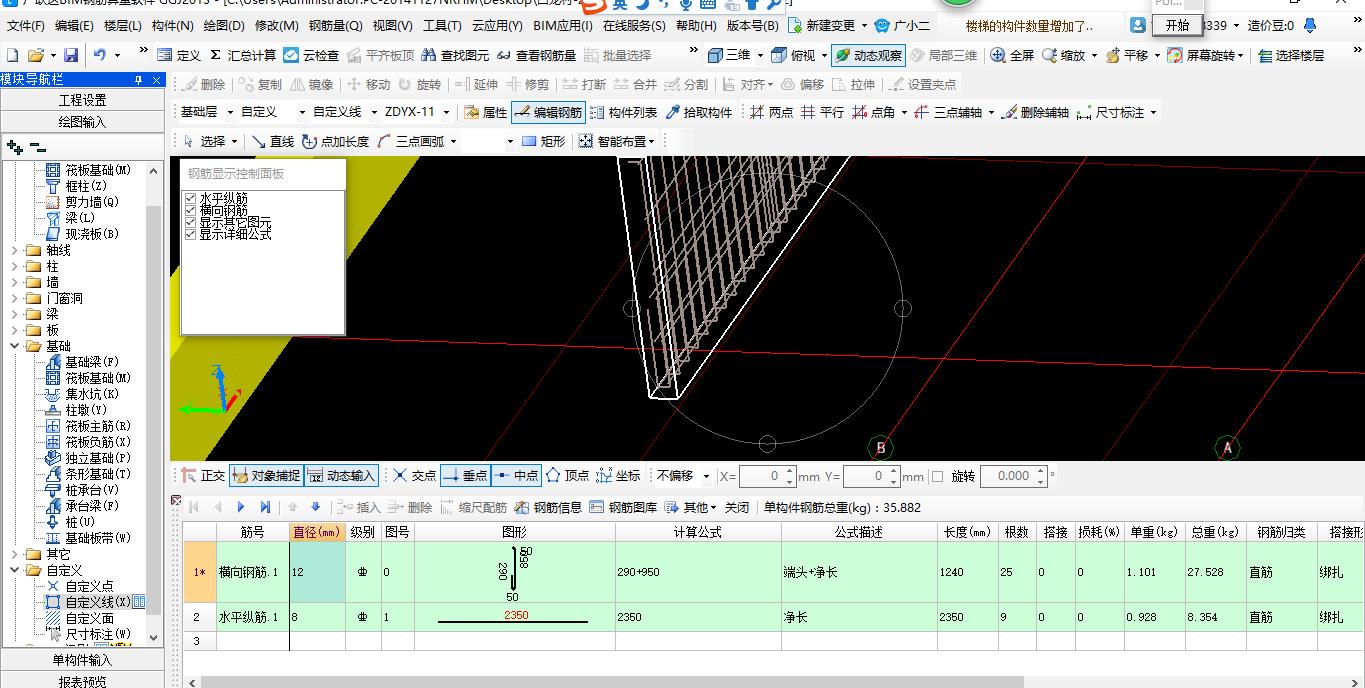This screenshot has height=688, width=1365.
Task: Click the 工程设置 navigation button
Action: (x=82, y=100)
